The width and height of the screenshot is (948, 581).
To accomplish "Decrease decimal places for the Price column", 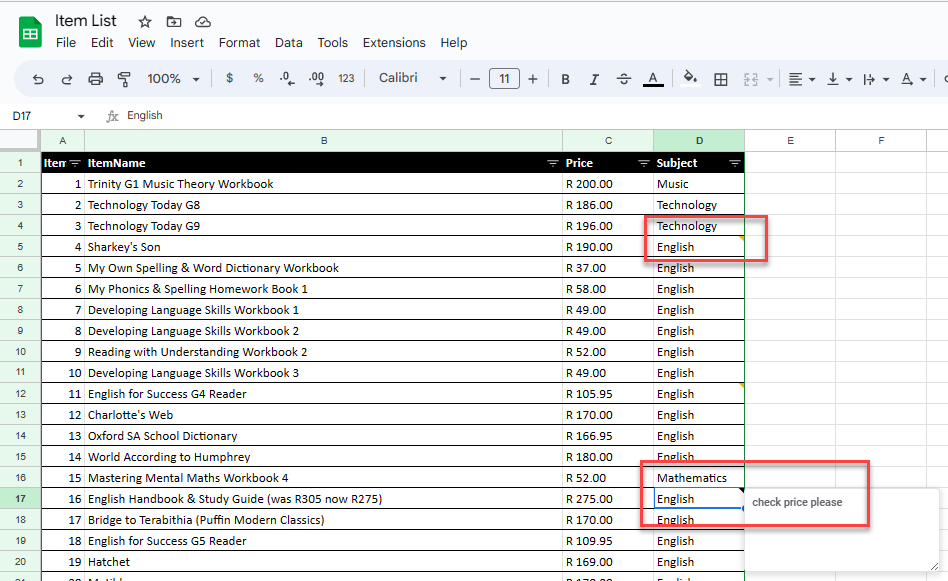I will pyautogui.click(x=287, y=78).
